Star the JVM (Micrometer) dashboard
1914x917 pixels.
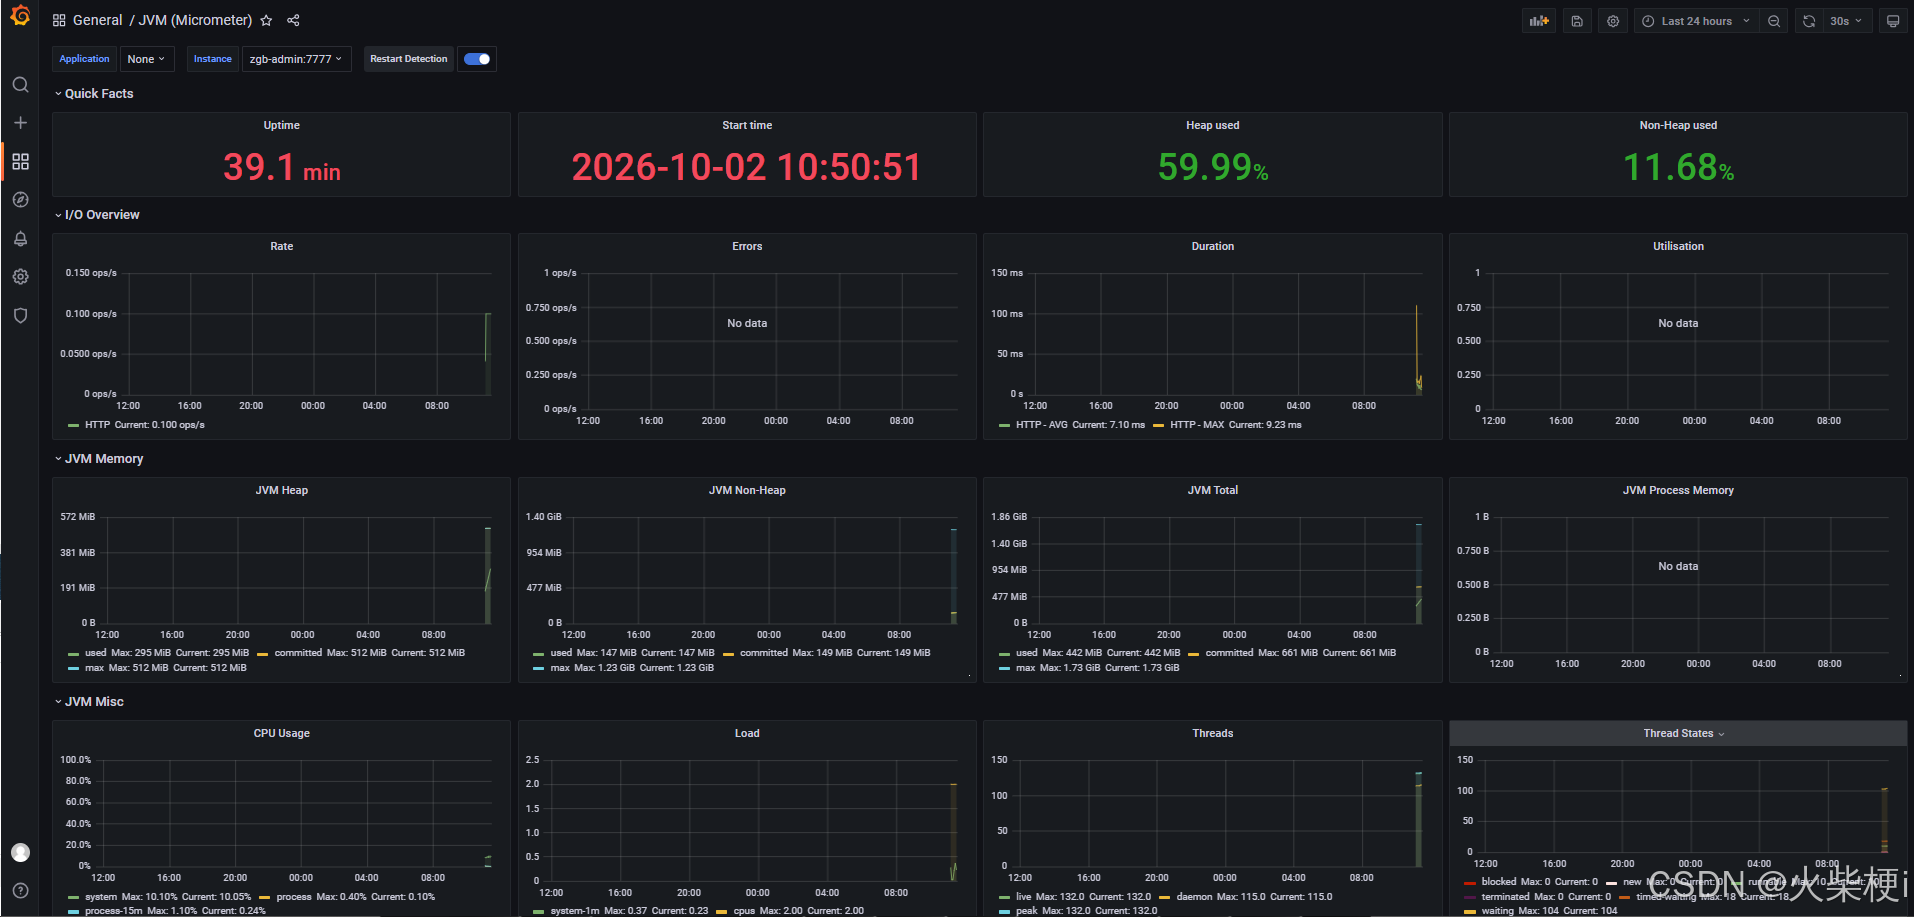[266, 20]
